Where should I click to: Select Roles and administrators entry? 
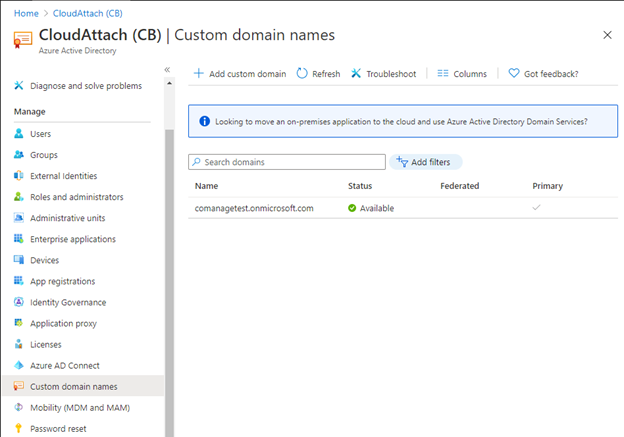coord(77,197)
